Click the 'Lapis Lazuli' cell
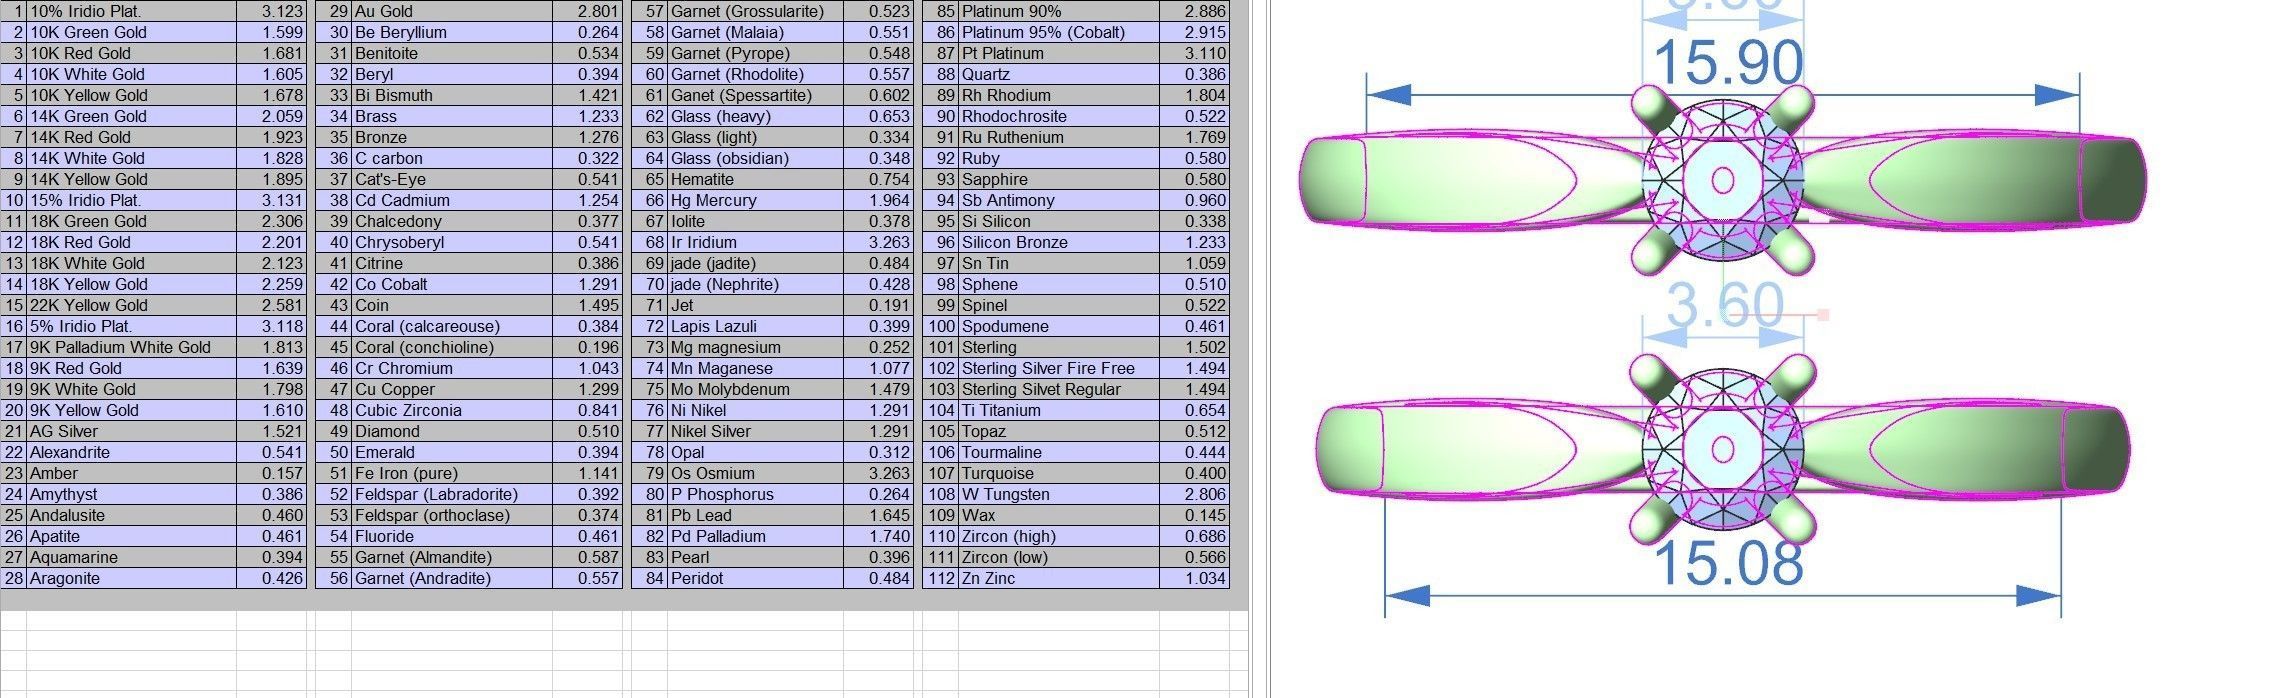Viewport: 2288px width, 698px height. [756, 326]
